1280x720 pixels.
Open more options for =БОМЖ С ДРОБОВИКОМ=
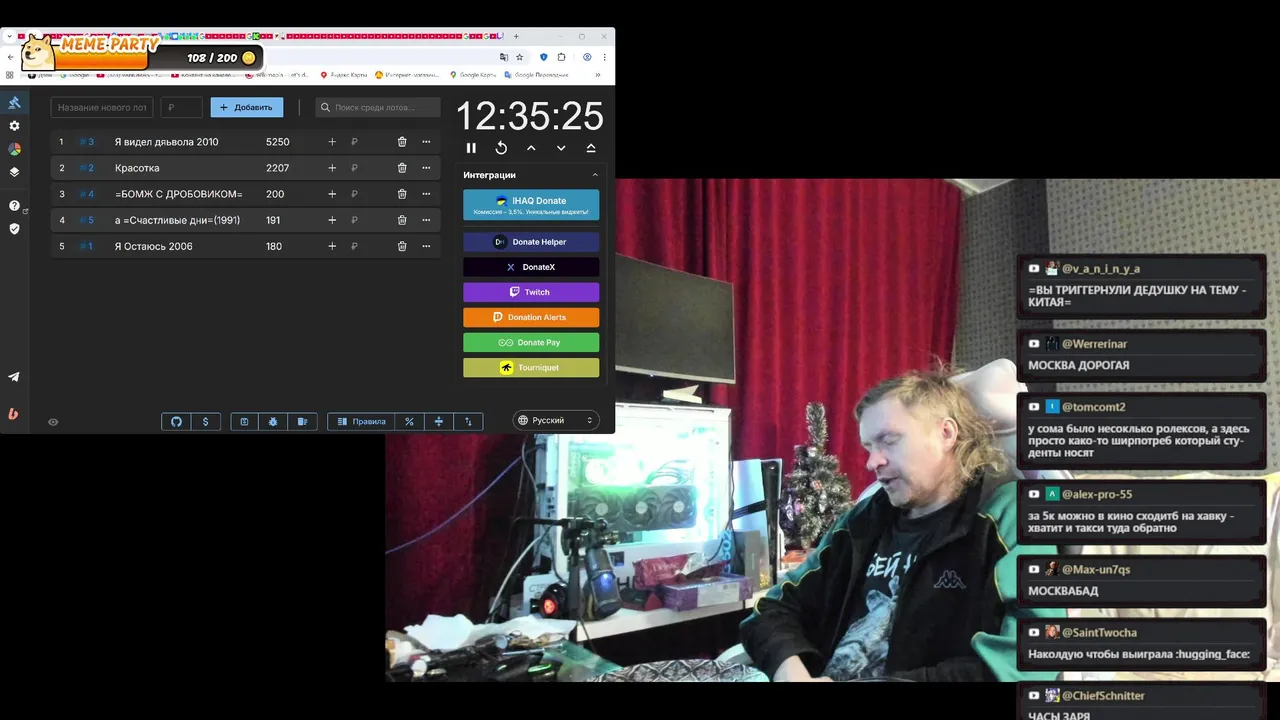click(x=426, y=194)
